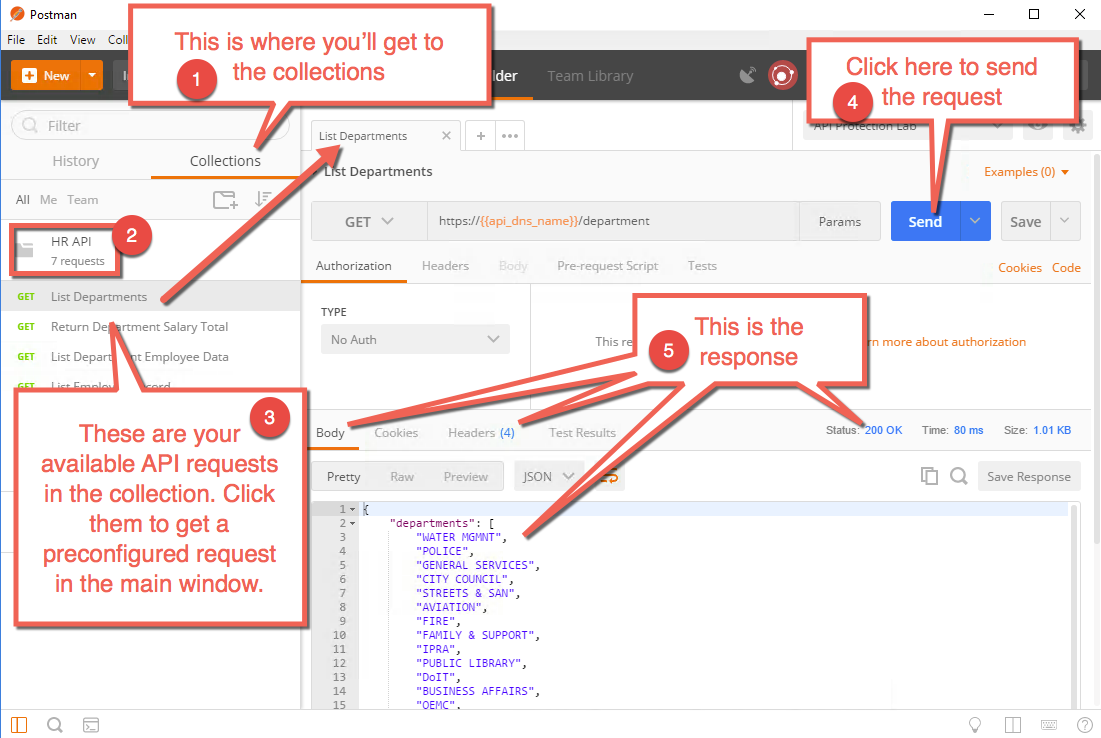Click the Params button
Viewport: 1101px width, 738px height.
coord(840,221)
